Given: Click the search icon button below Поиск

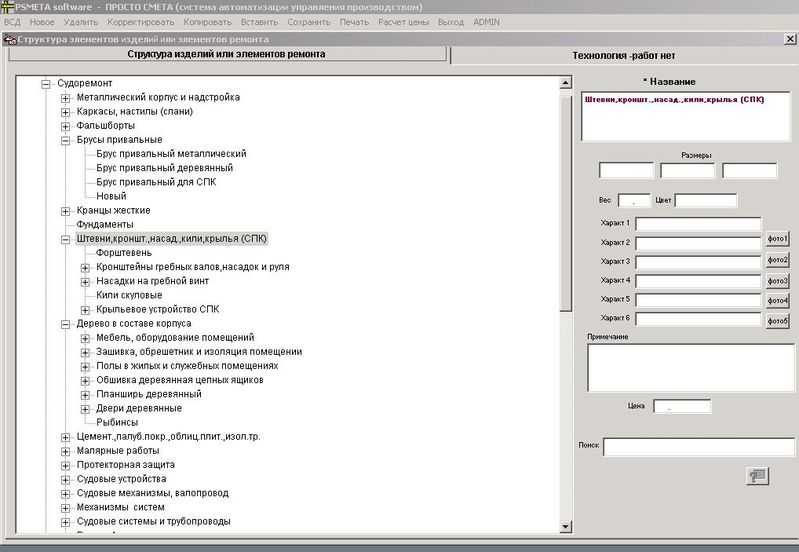Looking at the screenshot, I should [x=757, y=476].
